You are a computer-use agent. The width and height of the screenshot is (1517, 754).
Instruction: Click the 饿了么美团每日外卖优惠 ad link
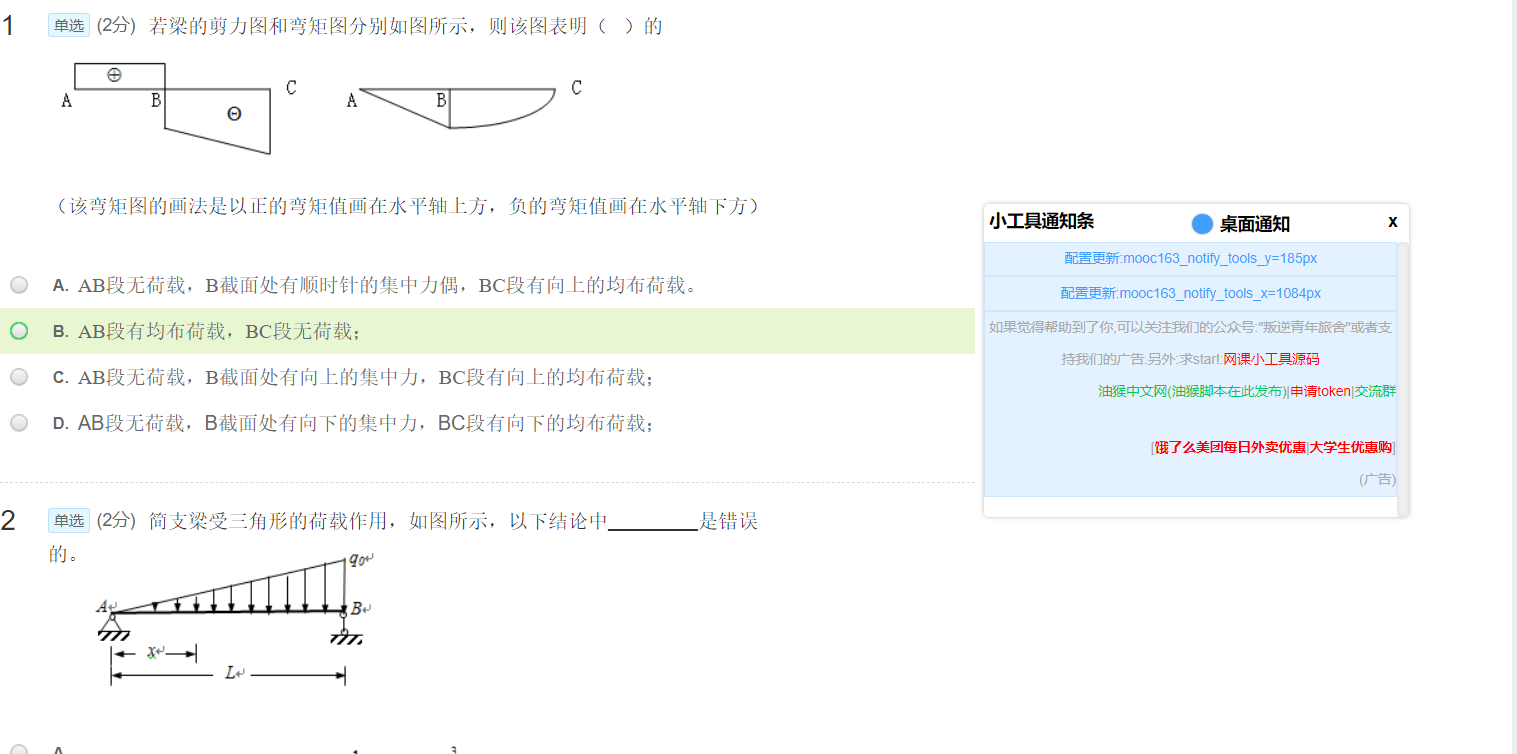pyautogui.click(x=1230, y=447)
